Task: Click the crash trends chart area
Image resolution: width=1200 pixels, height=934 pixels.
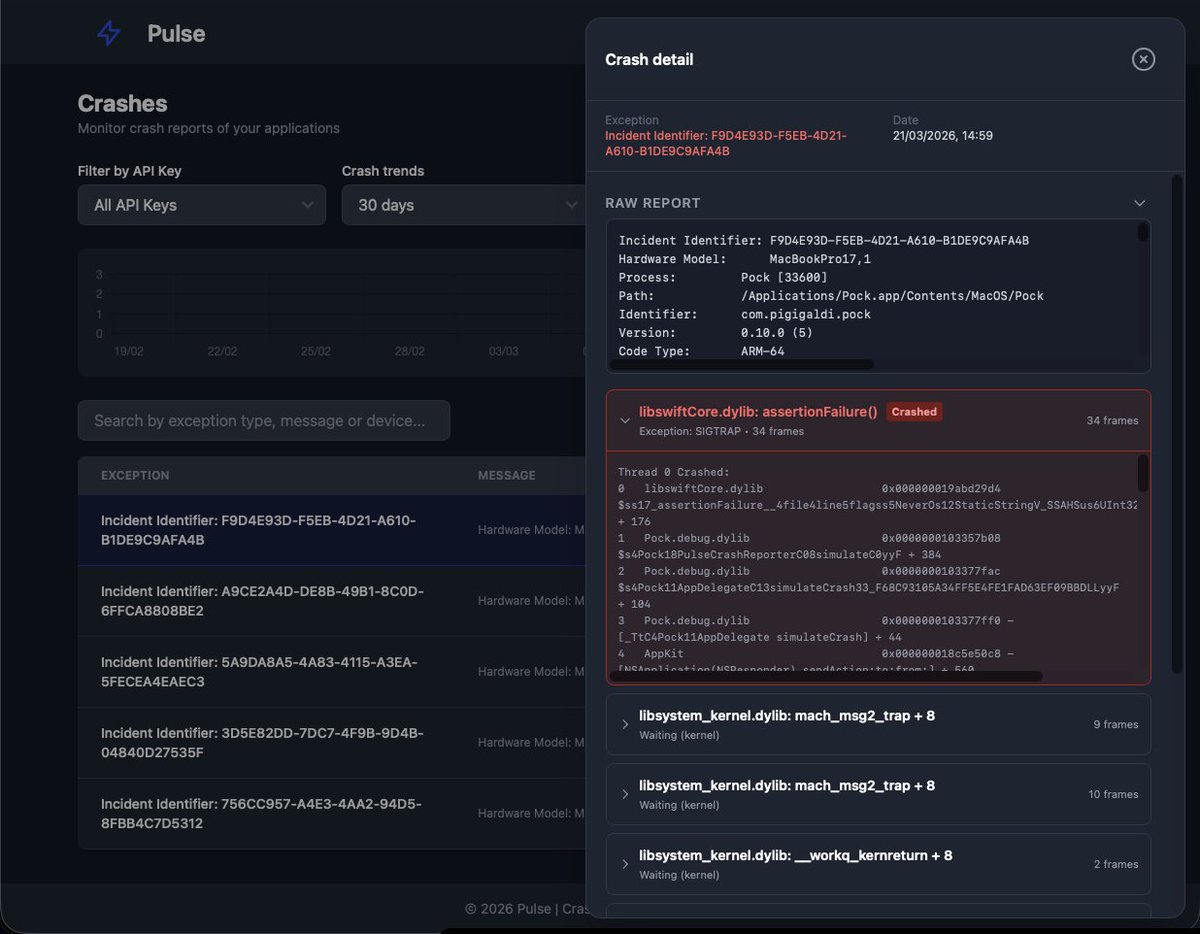Action: point(332,312)
